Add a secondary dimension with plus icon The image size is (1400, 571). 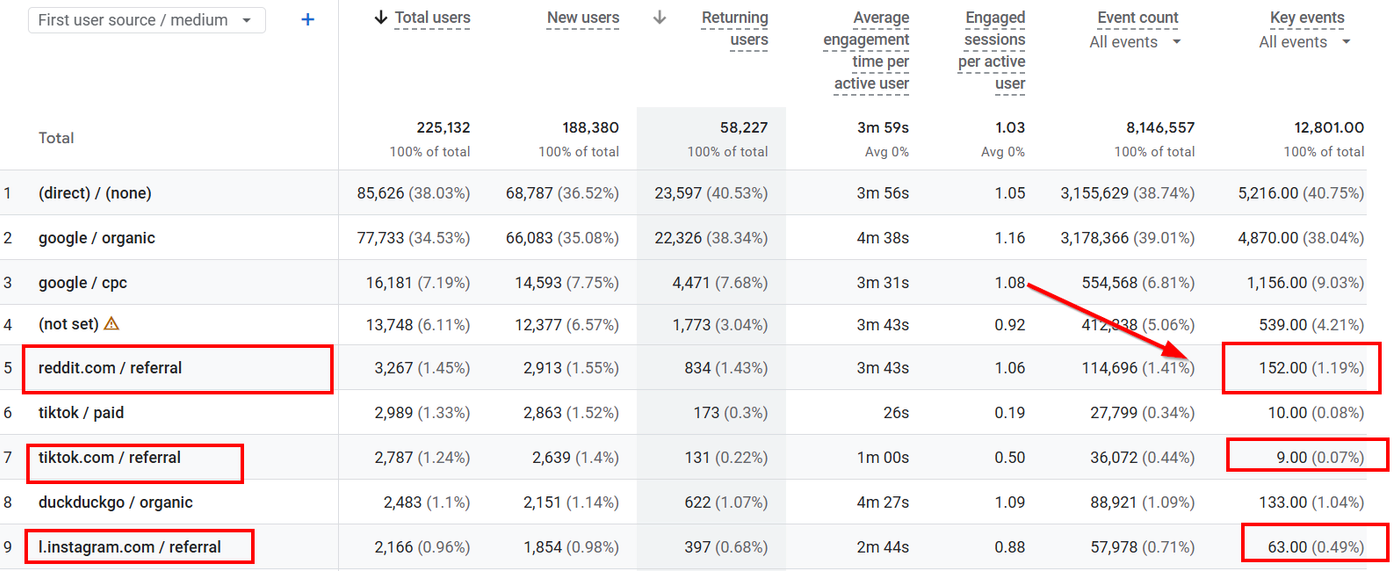[x=307, y=20]
